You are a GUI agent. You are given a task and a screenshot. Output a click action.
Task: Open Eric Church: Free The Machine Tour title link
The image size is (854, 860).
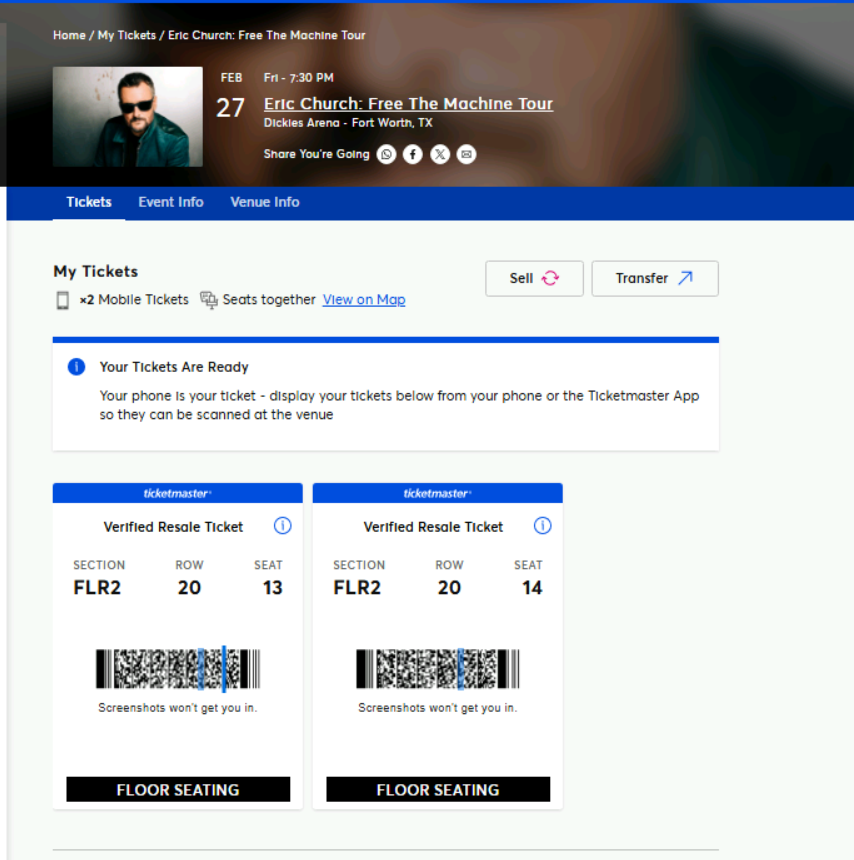click(409, 104)
